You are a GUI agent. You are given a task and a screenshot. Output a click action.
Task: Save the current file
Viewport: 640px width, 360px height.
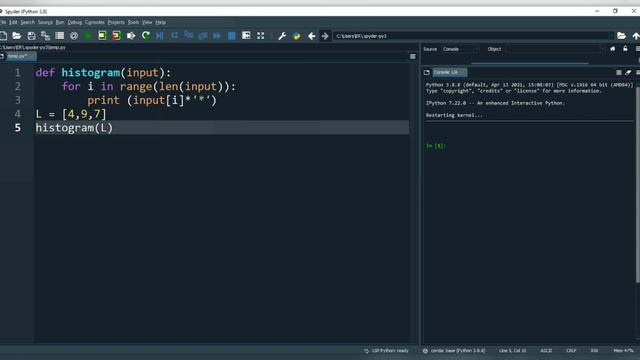pyautogui.click(x=31, y=36)
